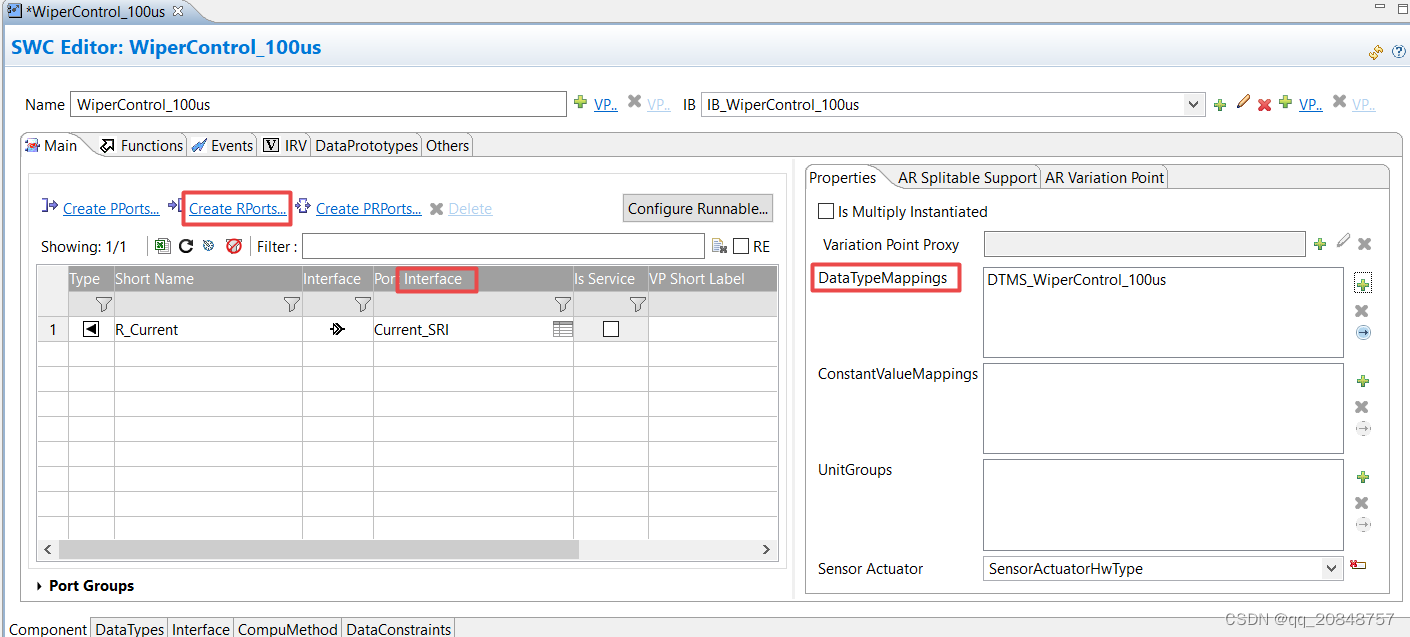The image size is (1410, 637).
Task: Switch to the bottom DataConstraints tab
Action: (398, 629)
